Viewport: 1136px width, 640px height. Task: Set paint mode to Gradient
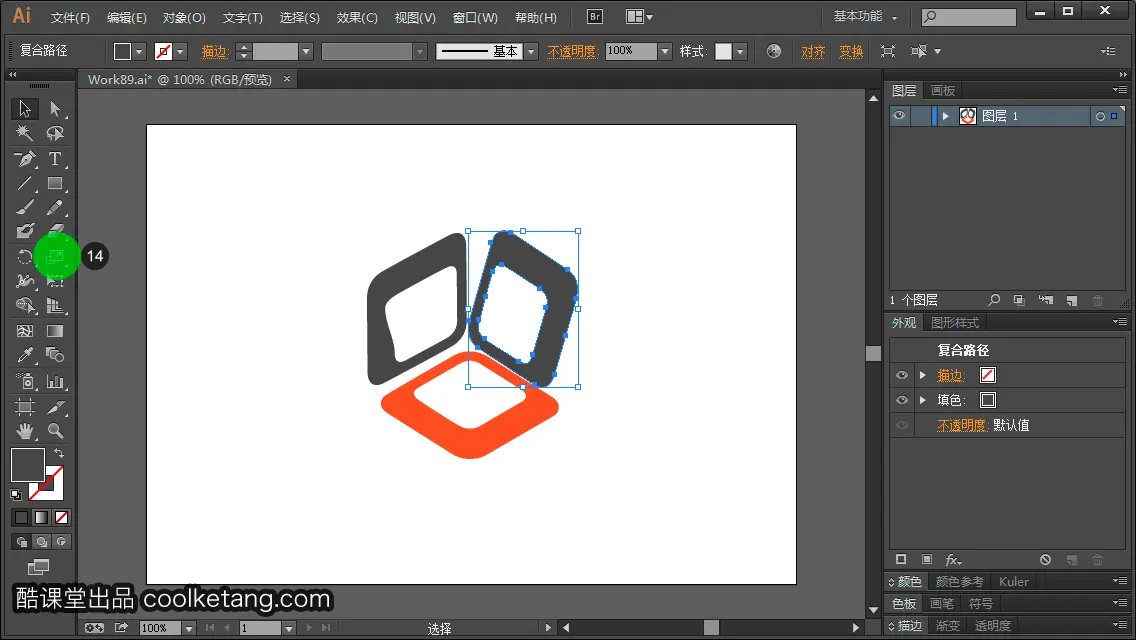41,518
